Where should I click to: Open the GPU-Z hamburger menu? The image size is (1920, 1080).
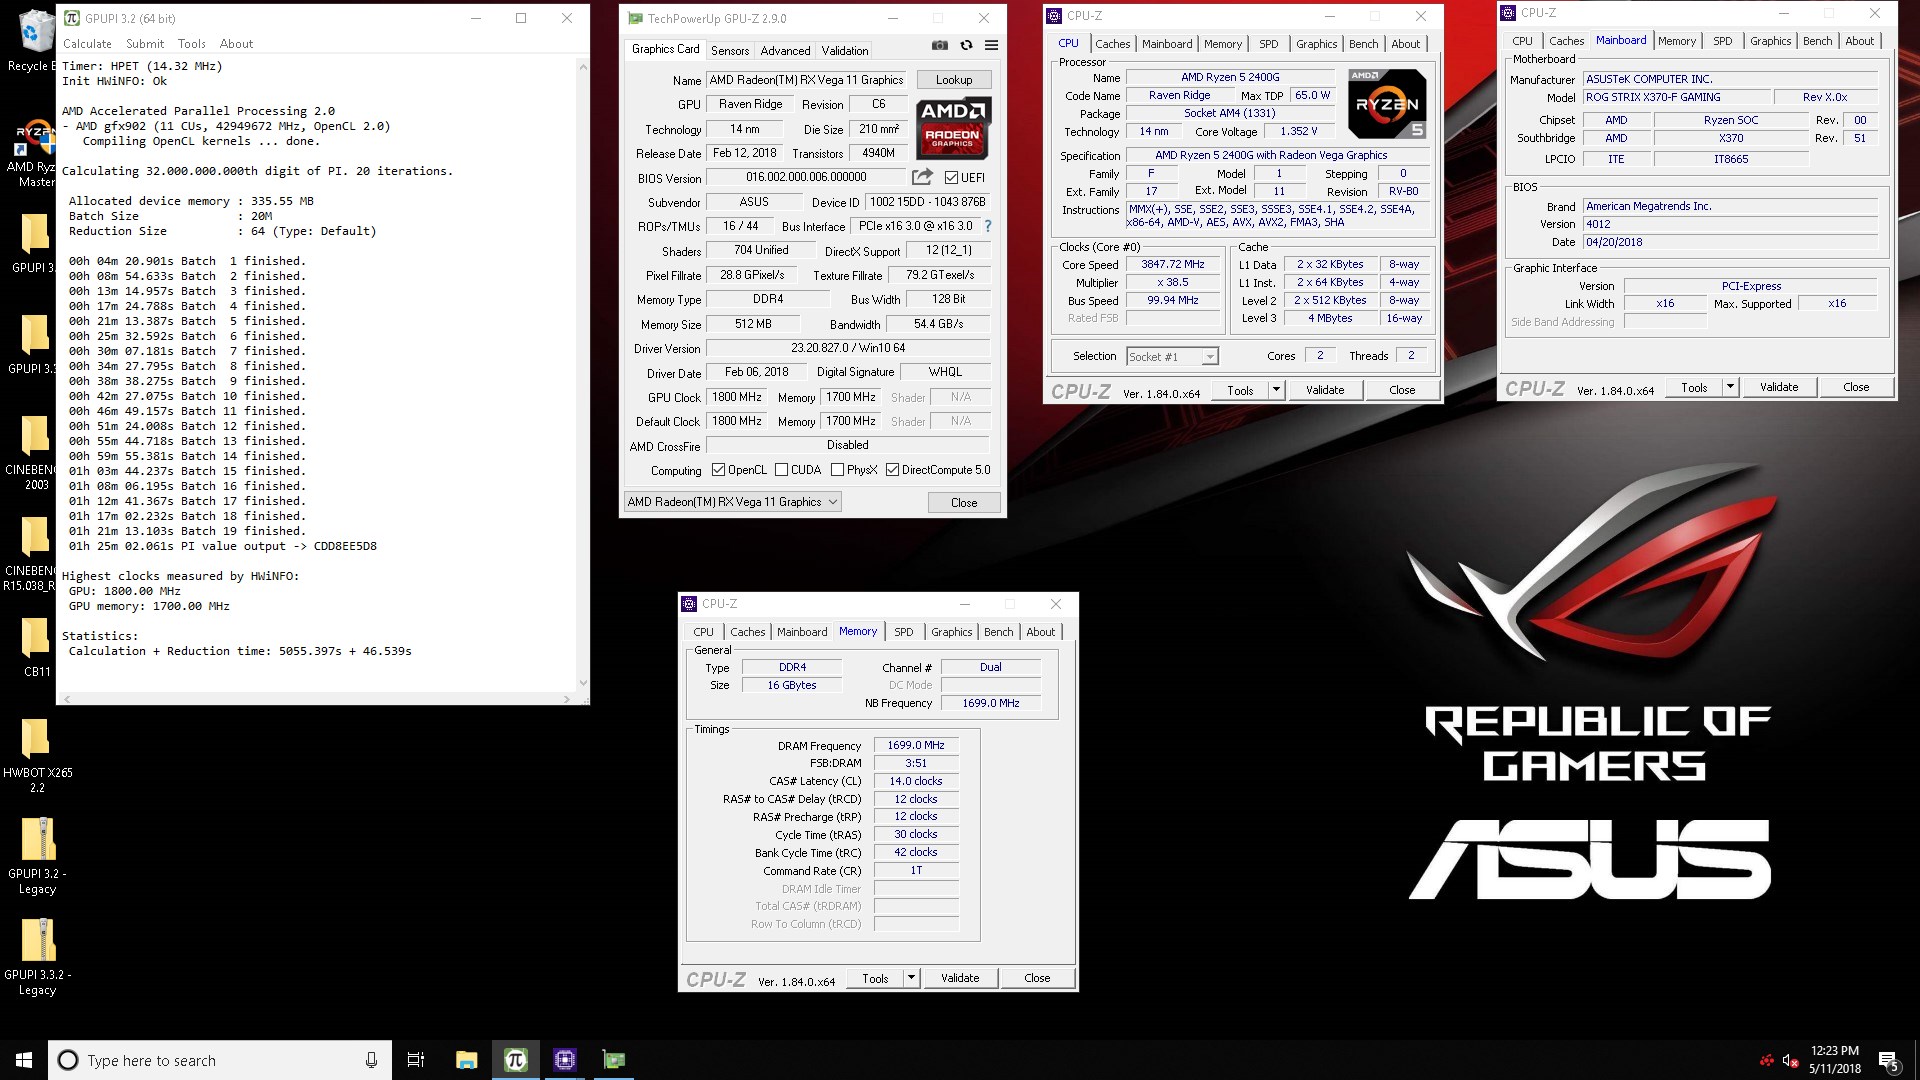991,45
